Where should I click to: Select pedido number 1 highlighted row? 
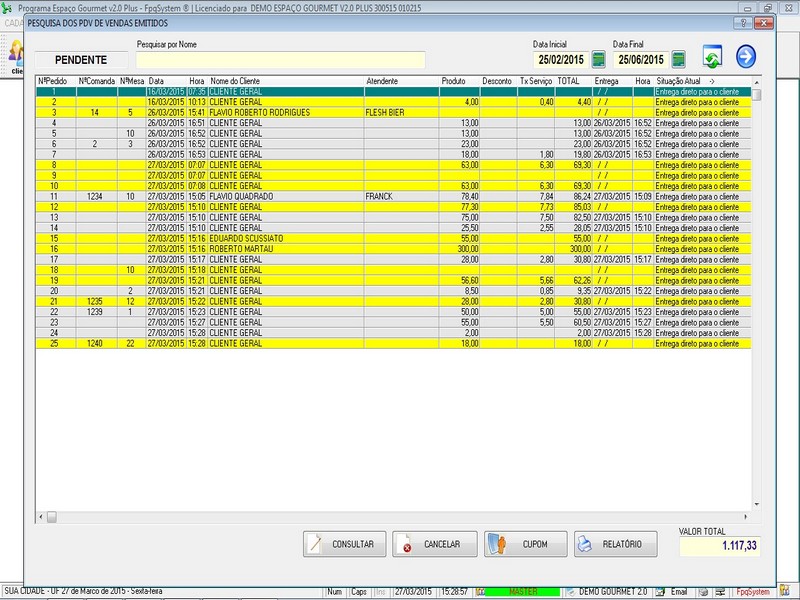point(393,92)
